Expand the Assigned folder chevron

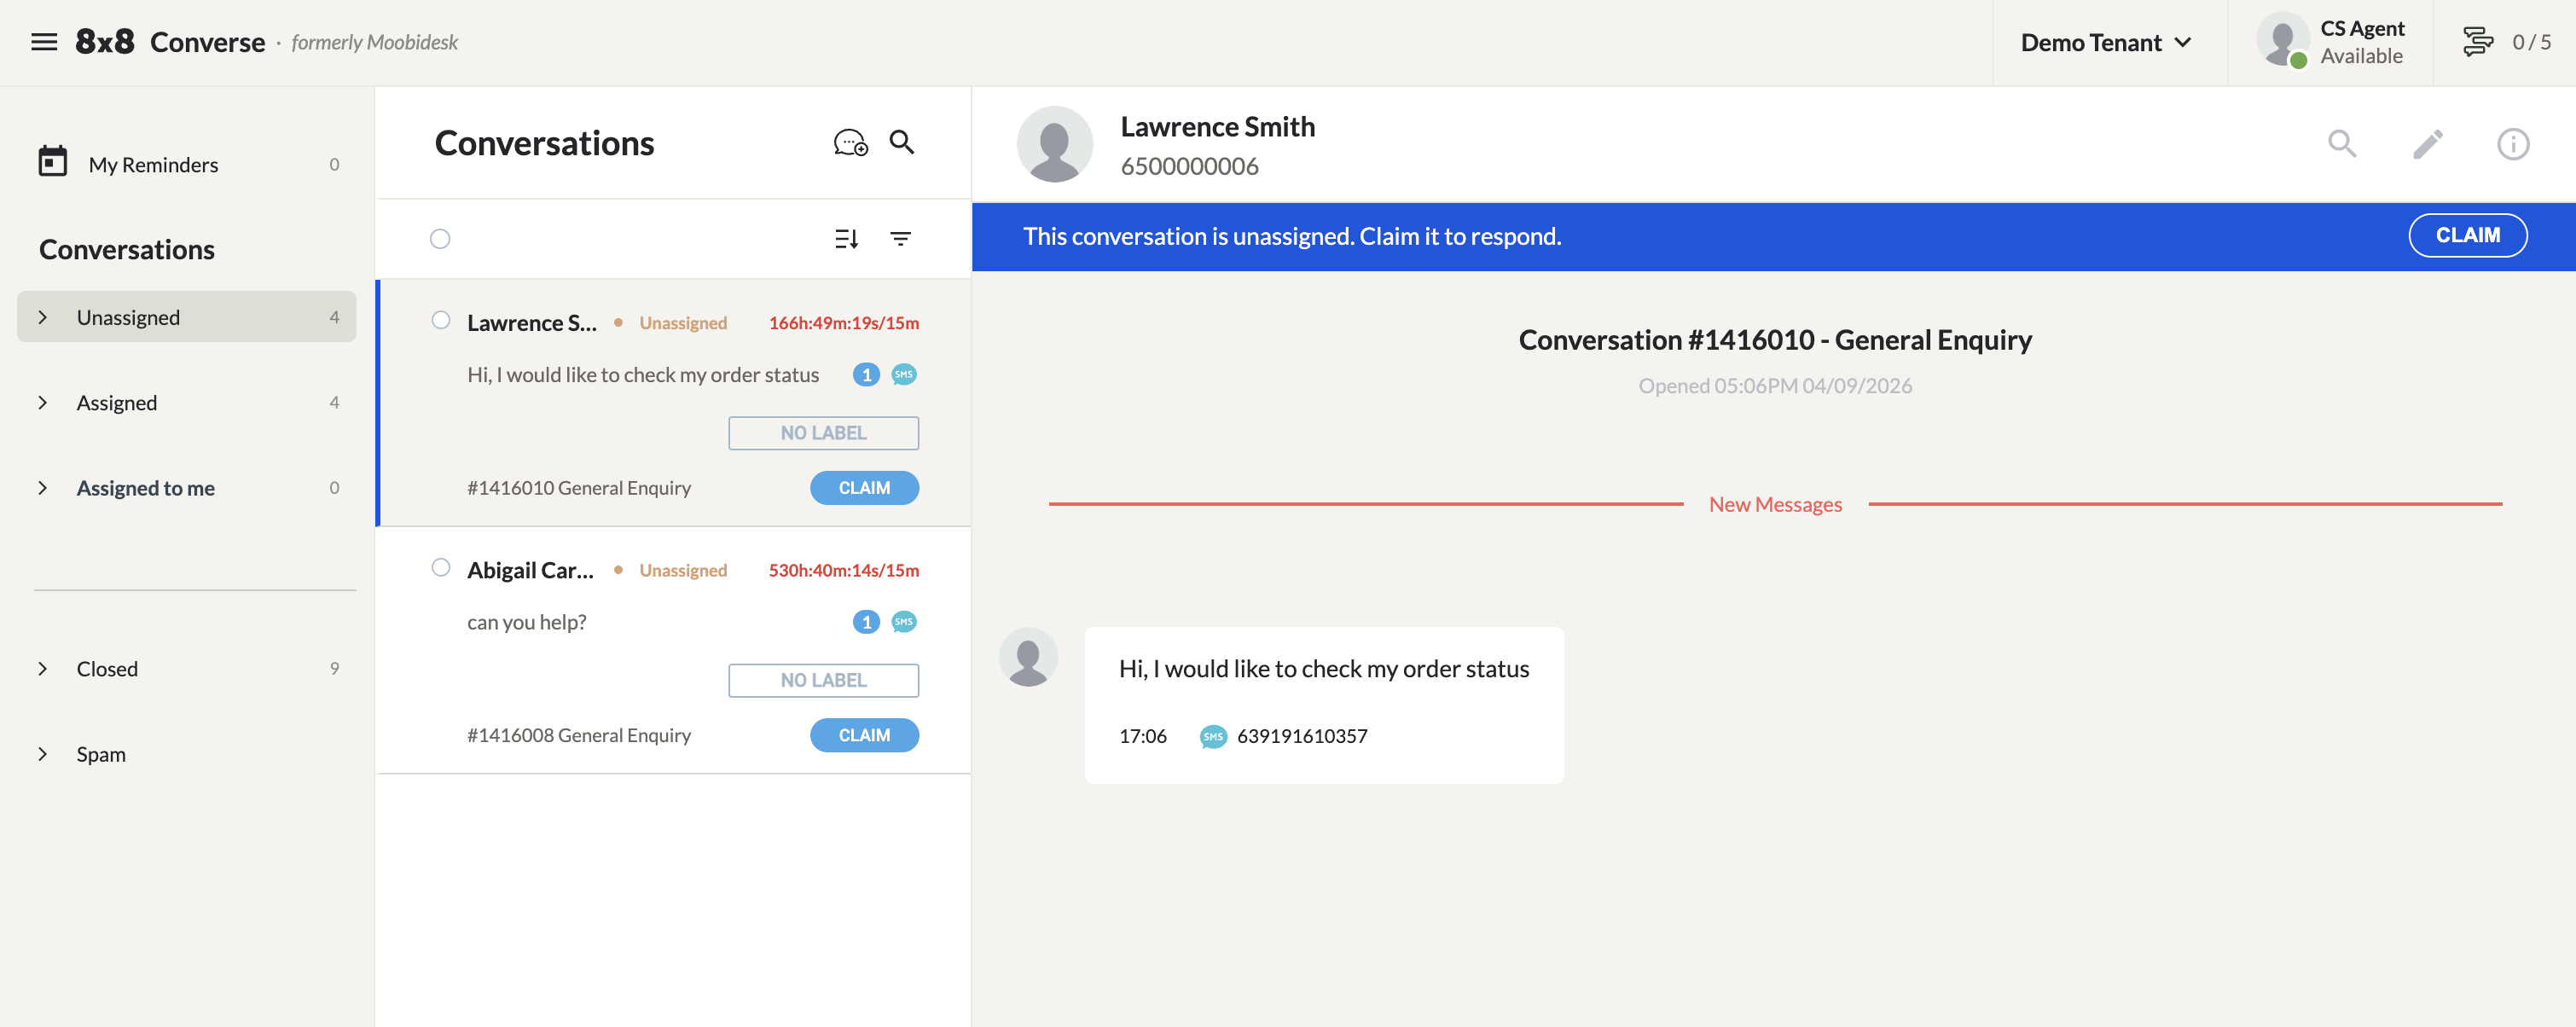pos(42,402)
